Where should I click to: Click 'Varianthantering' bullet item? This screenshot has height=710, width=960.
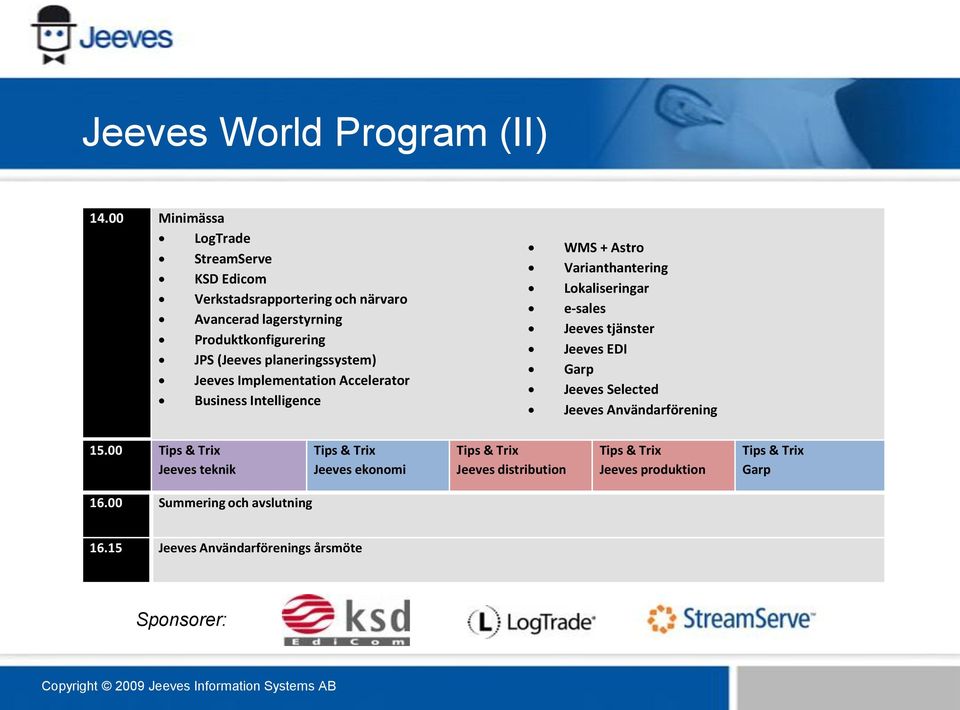coord(616,268)
